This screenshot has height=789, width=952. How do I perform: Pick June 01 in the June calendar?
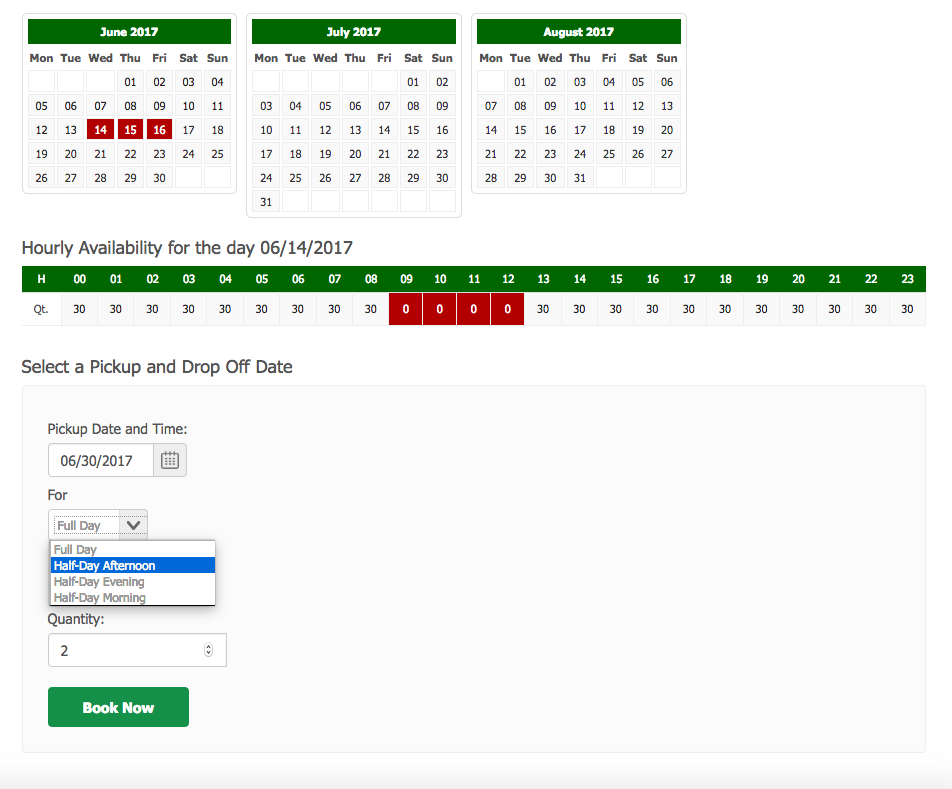pyautogui.click(x=130, y=82)
